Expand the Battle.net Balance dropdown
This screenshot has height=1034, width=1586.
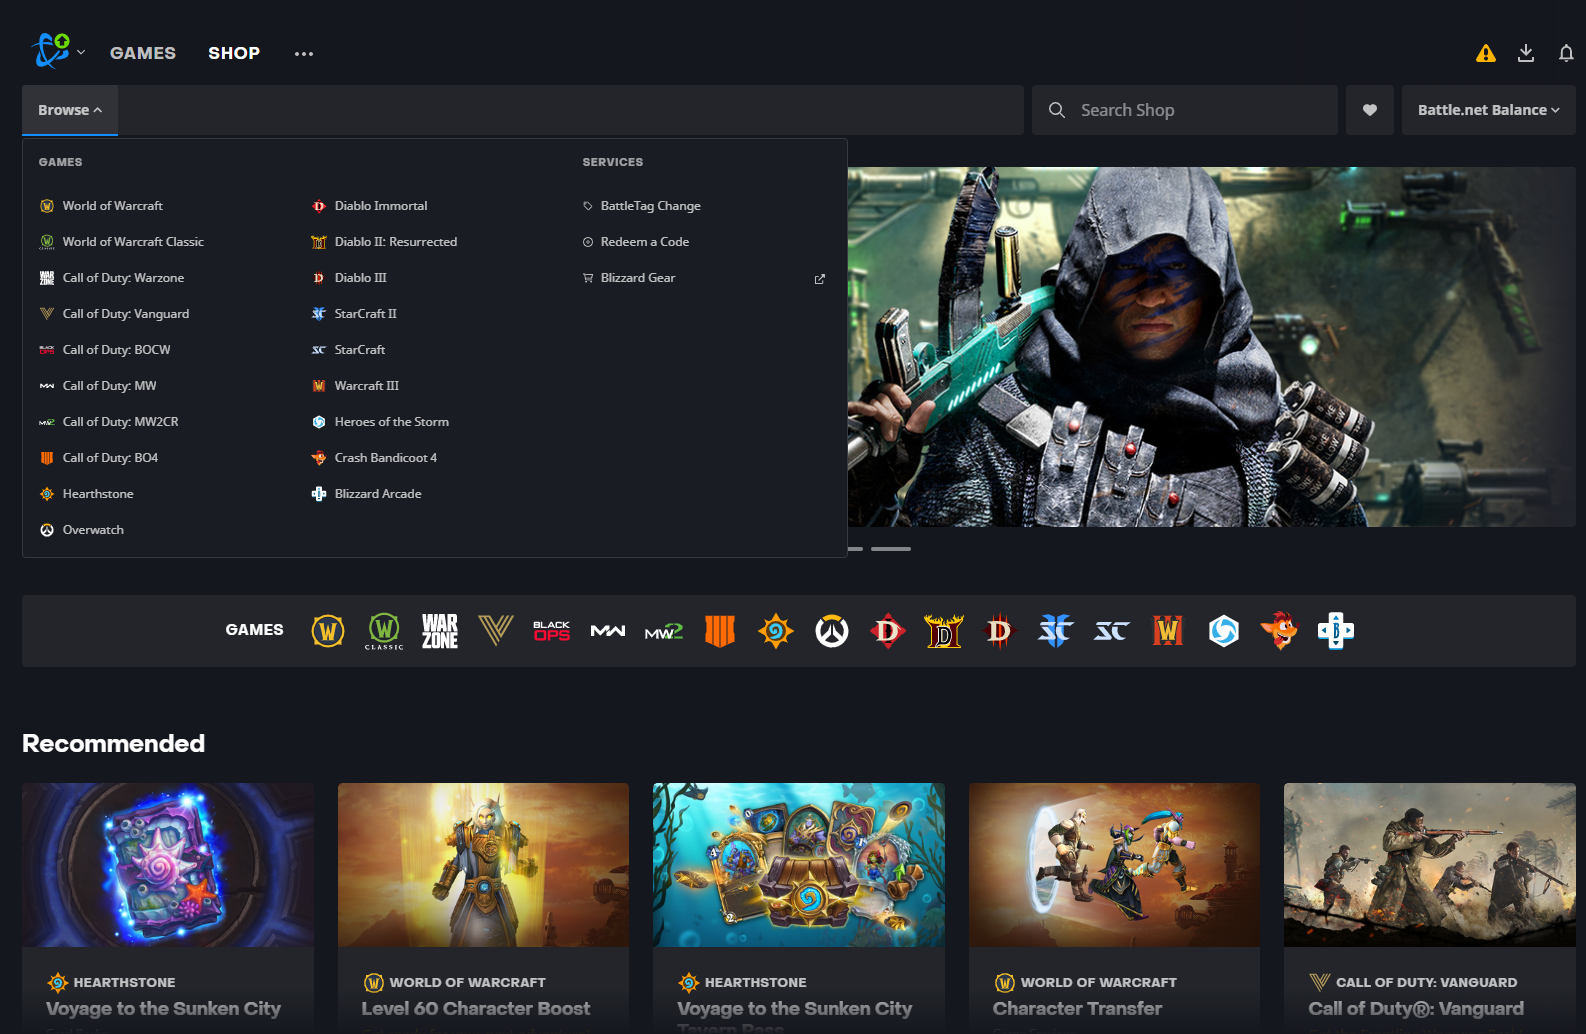click(1489, 110)
